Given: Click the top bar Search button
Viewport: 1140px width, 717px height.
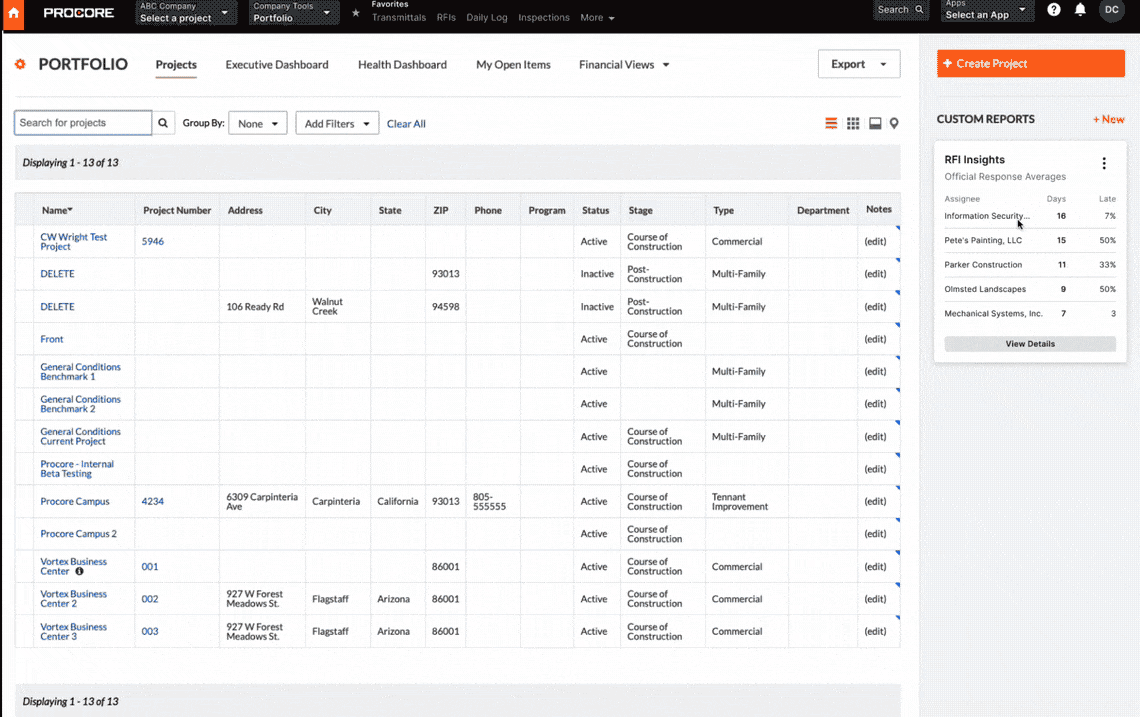Looking at the screenshot, I should coord(900,9).
